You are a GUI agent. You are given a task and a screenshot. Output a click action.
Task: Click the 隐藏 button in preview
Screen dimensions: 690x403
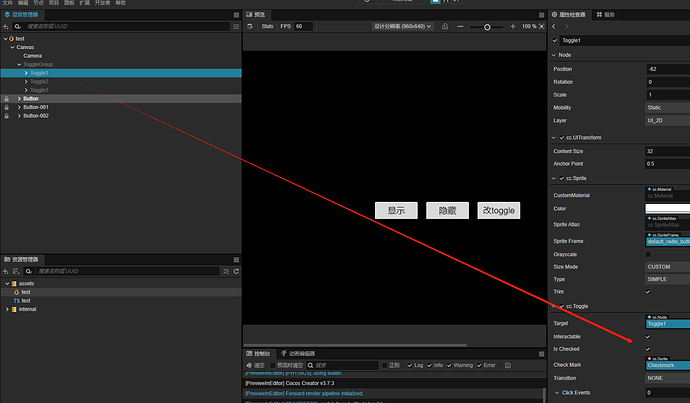pos(448,211)
